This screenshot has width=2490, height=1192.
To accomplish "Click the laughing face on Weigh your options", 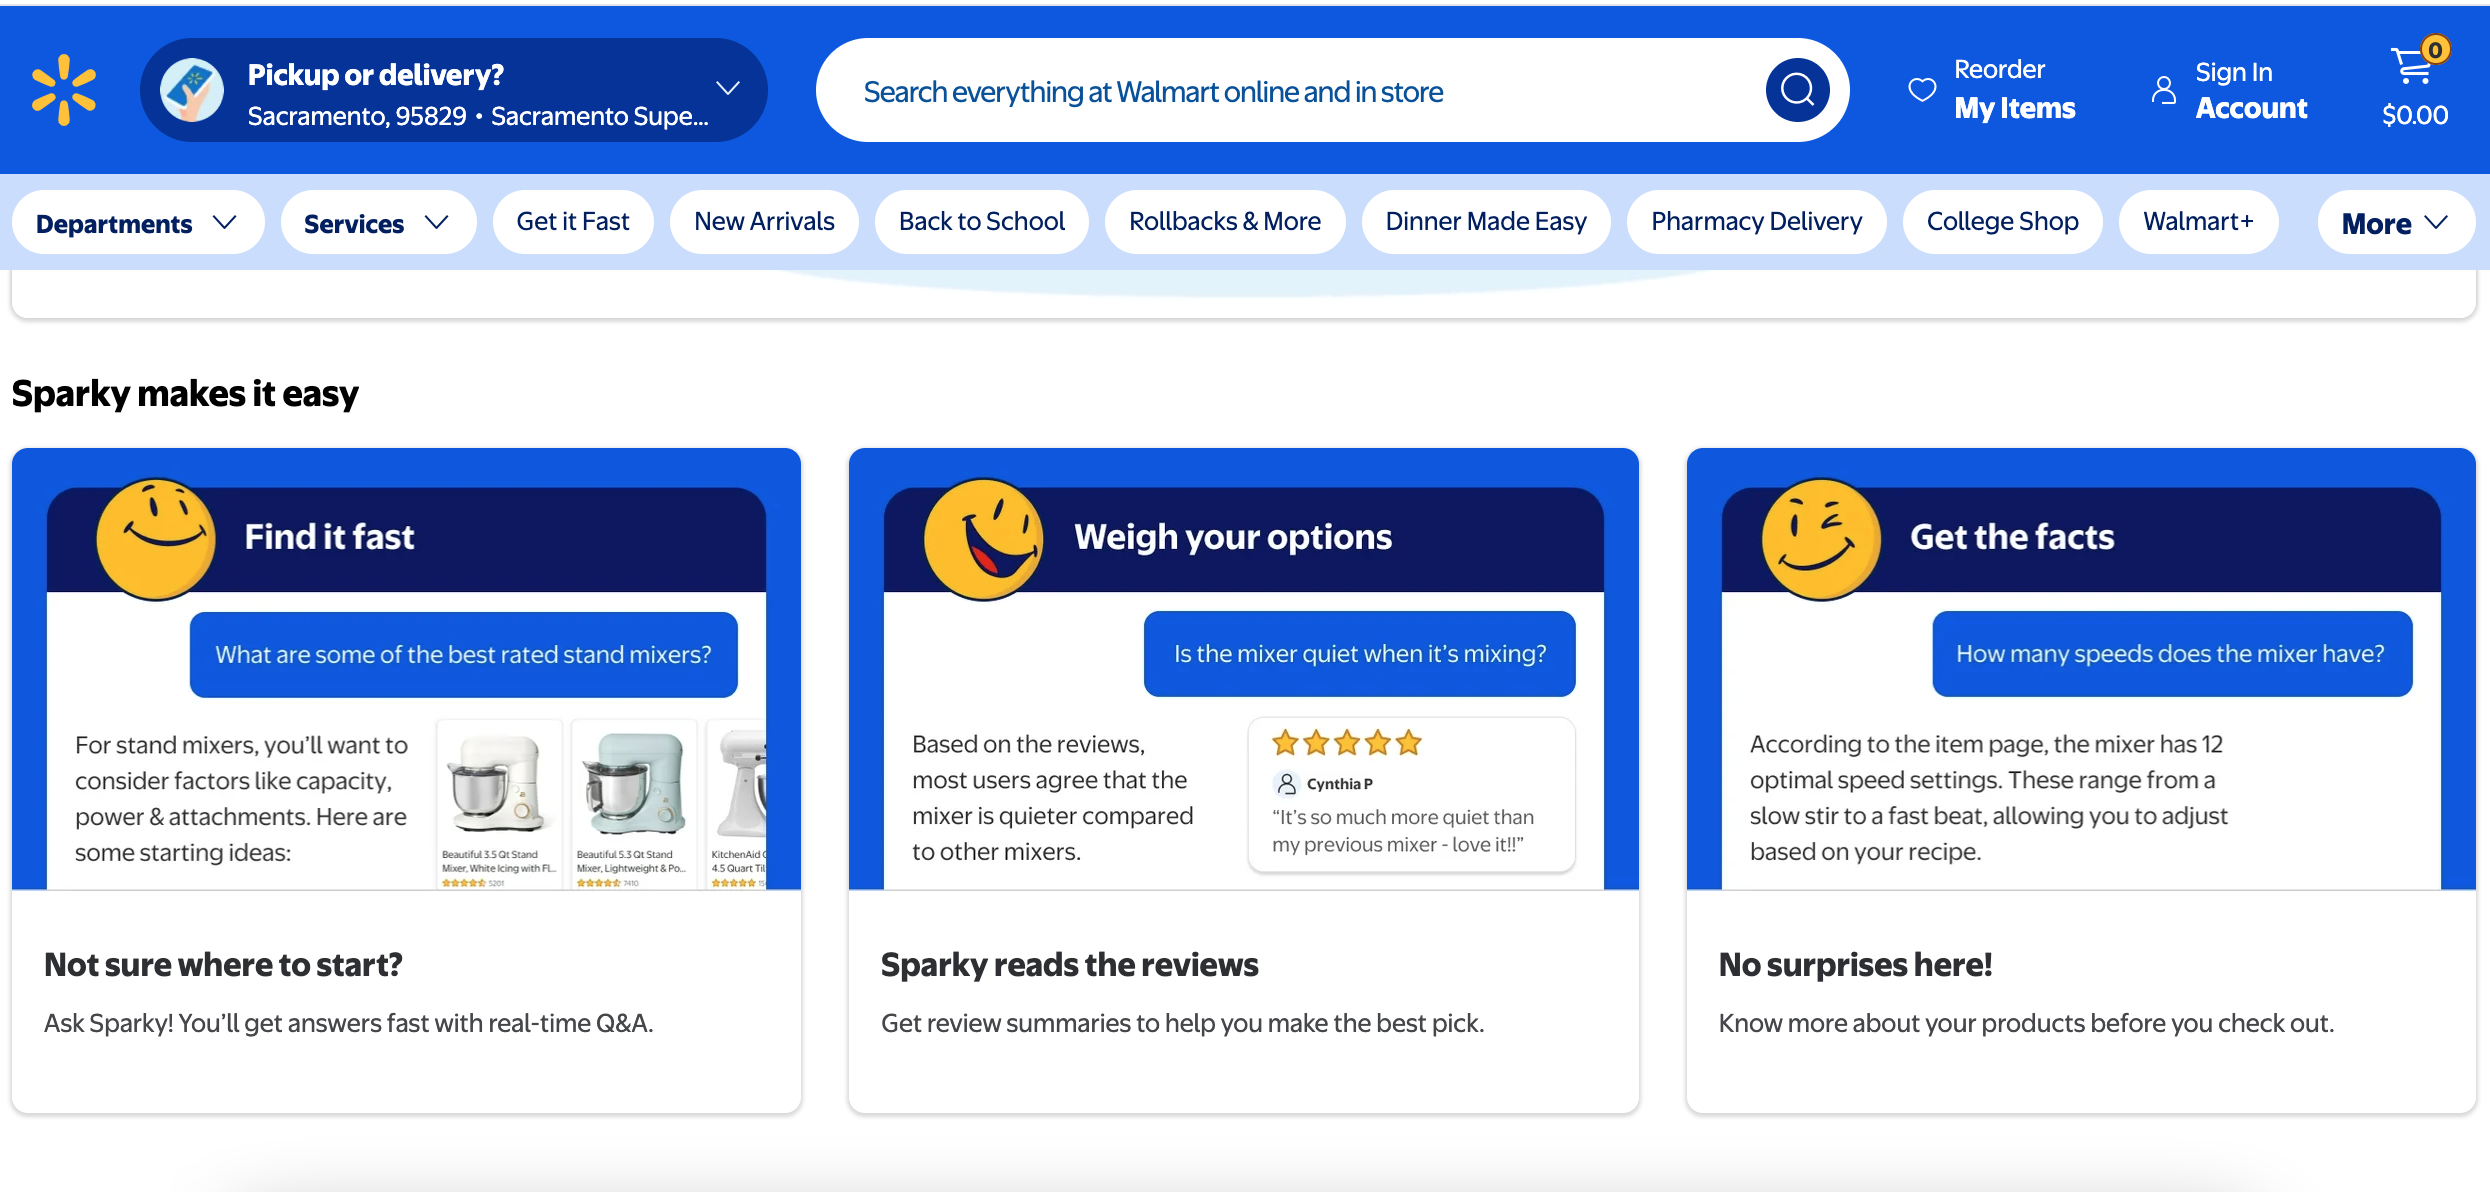I will pyautogui.click(x=984, y=539).
